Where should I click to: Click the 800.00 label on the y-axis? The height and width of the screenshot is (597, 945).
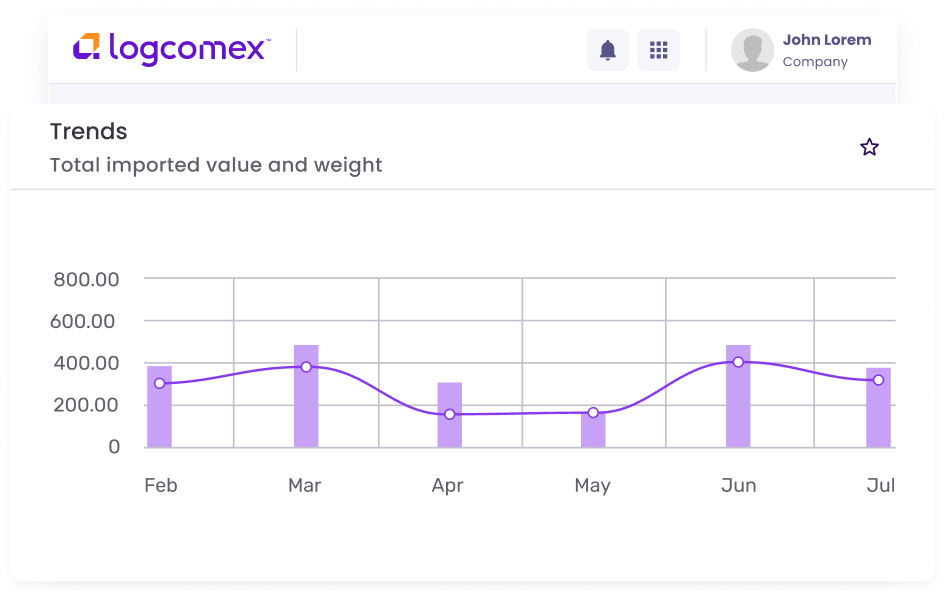pyautogui.click(x=86, y=280)
